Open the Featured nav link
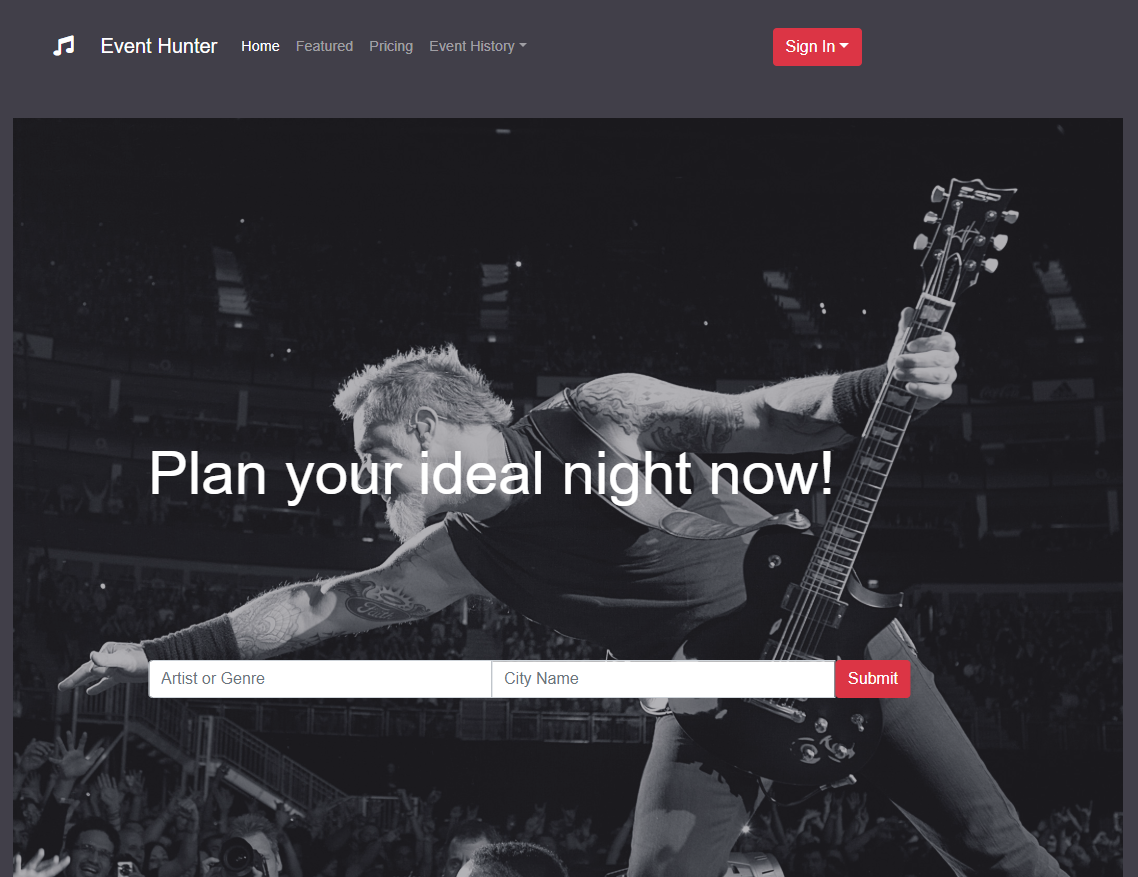Viewport: 1138px width, 877px height. pos(324,46)
